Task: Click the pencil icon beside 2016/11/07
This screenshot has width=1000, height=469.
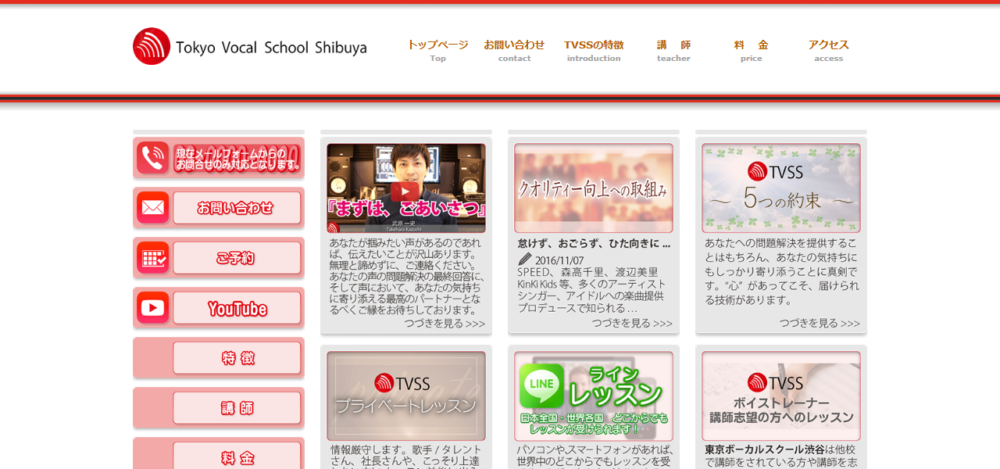Action: [525, 259]
